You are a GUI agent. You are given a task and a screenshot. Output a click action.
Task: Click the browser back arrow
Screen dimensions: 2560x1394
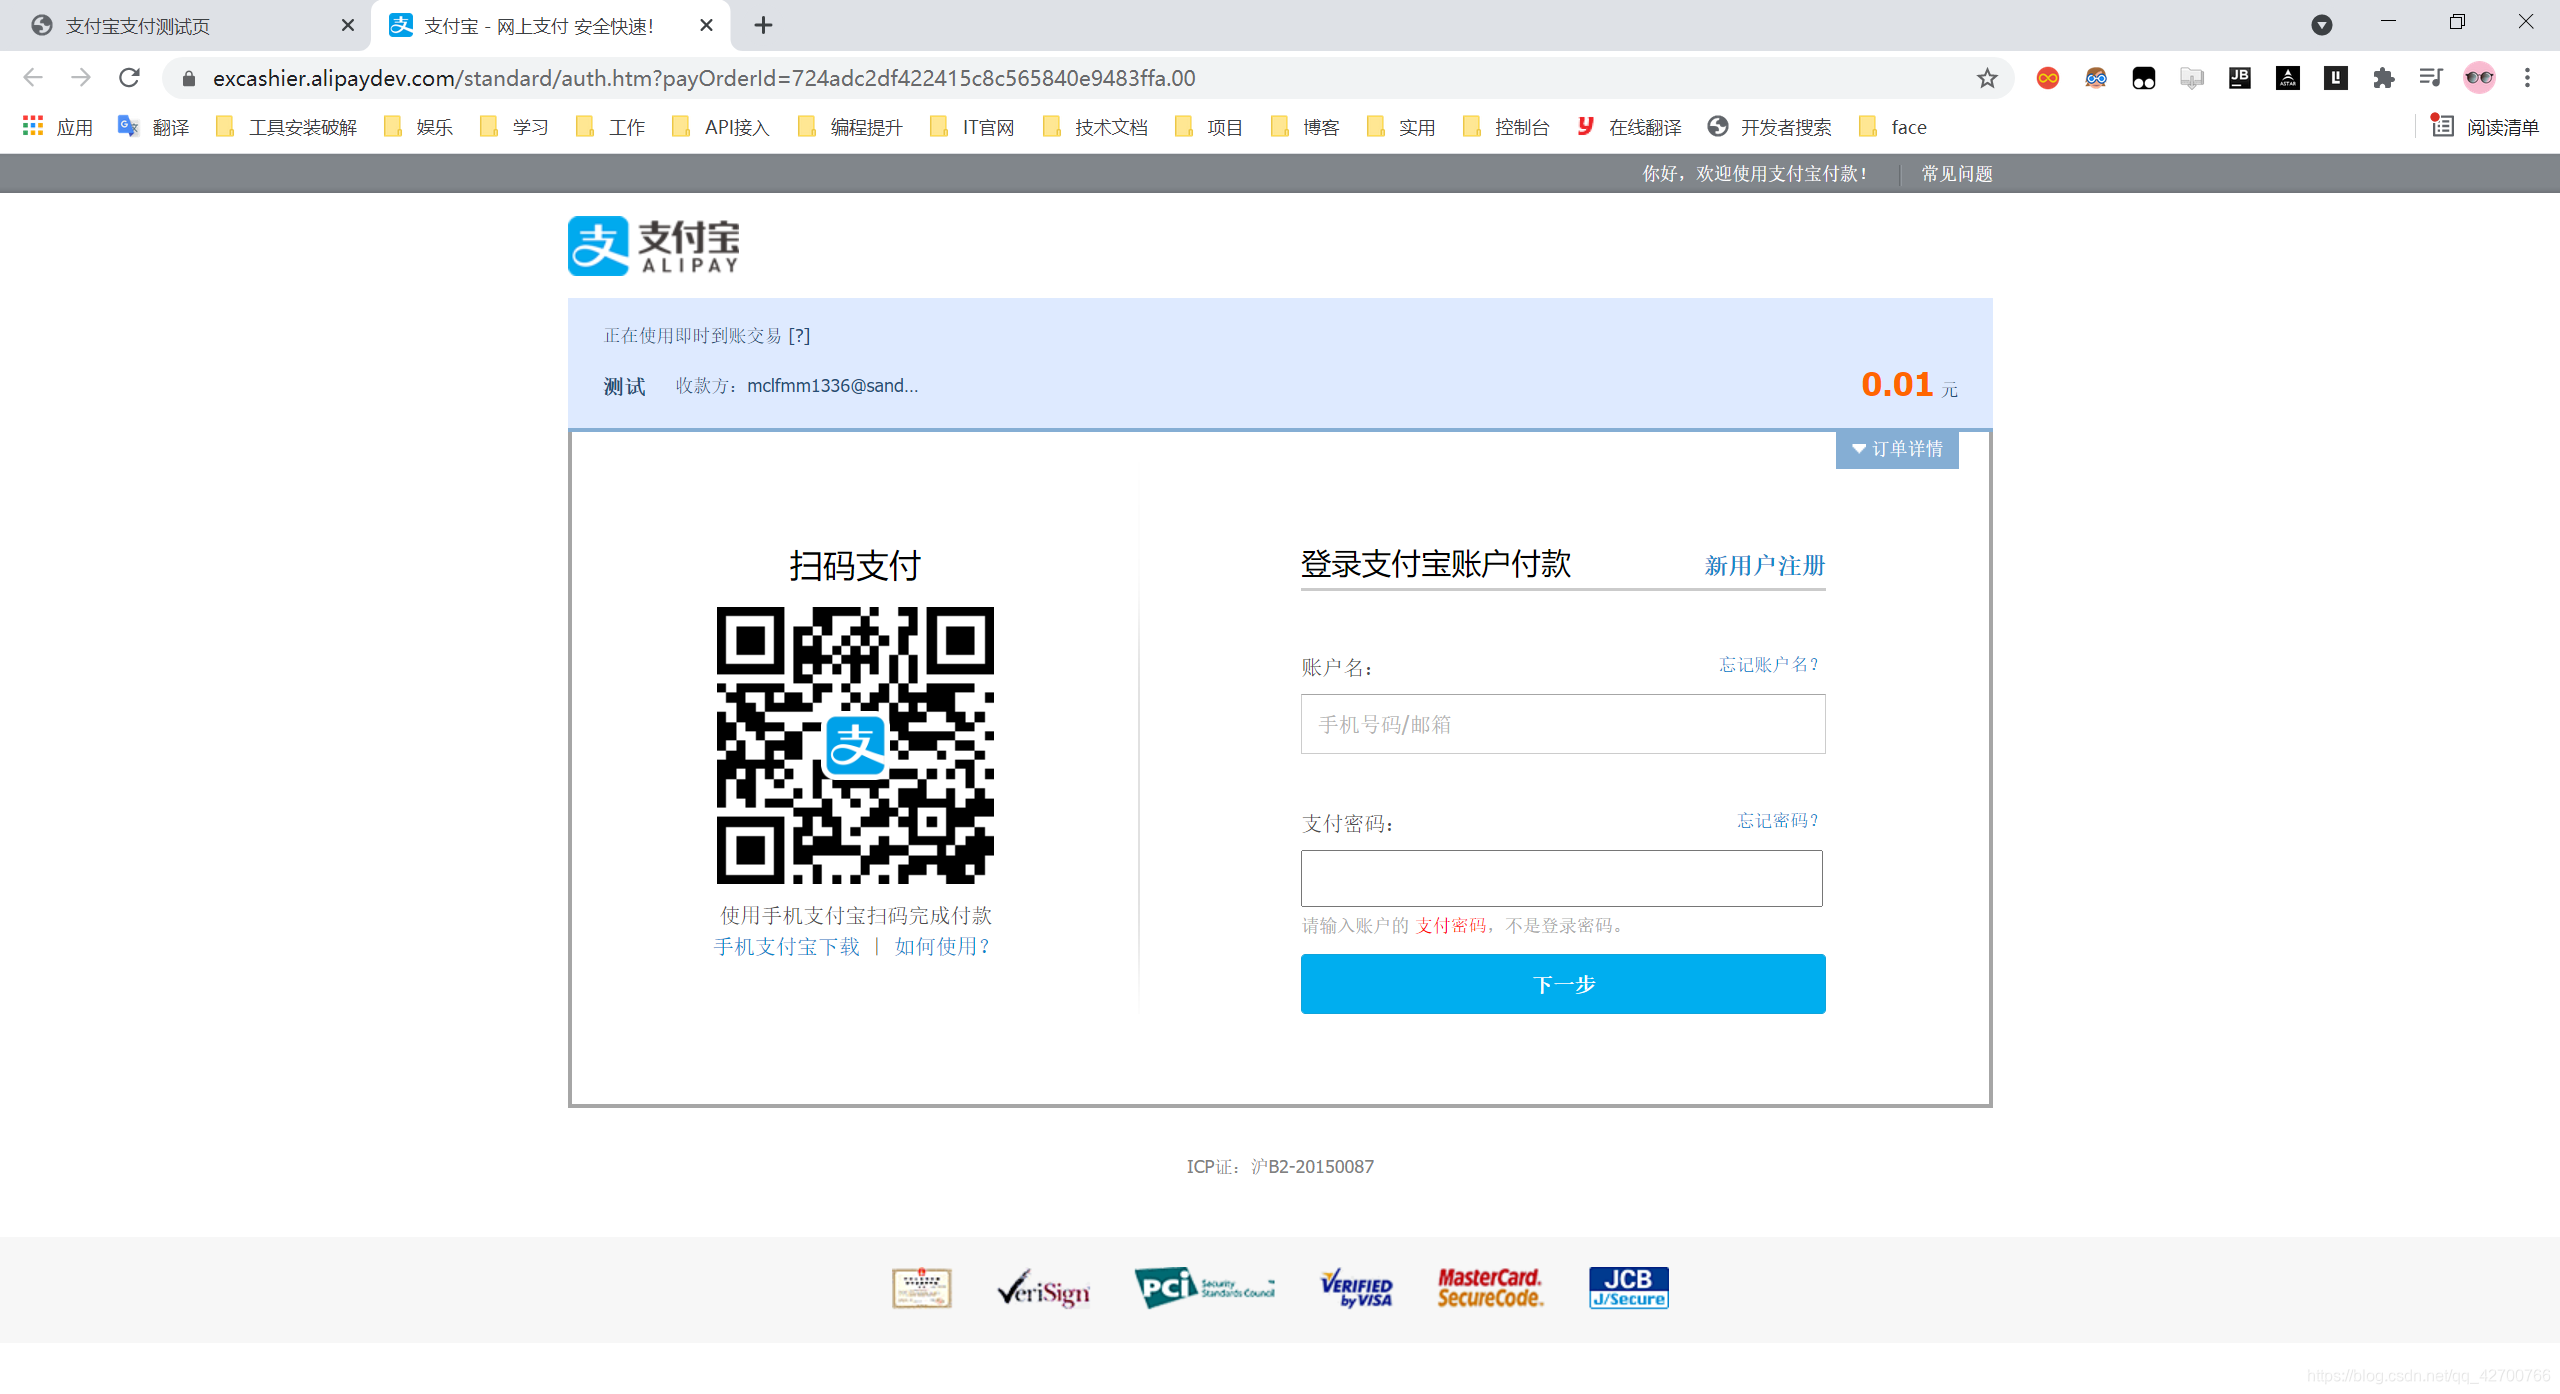coord(33,77)
